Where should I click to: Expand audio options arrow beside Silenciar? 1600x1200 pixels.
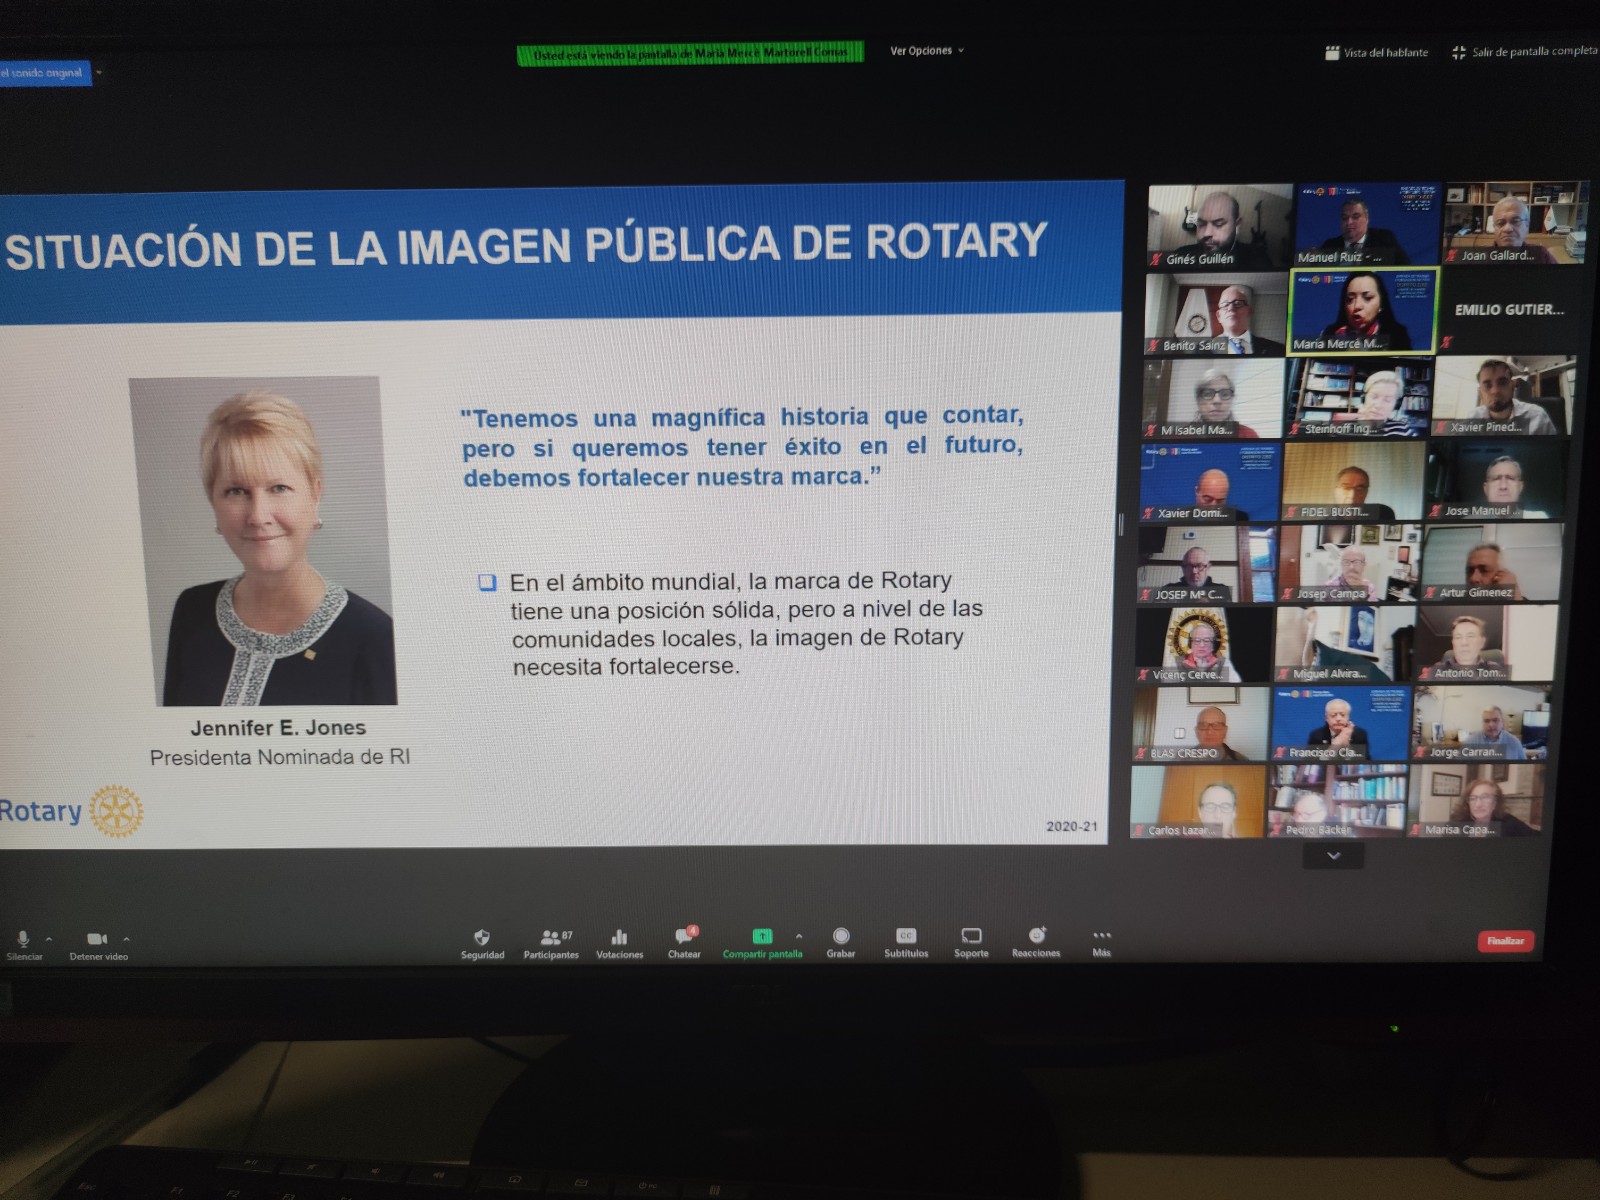click(48, 939)
